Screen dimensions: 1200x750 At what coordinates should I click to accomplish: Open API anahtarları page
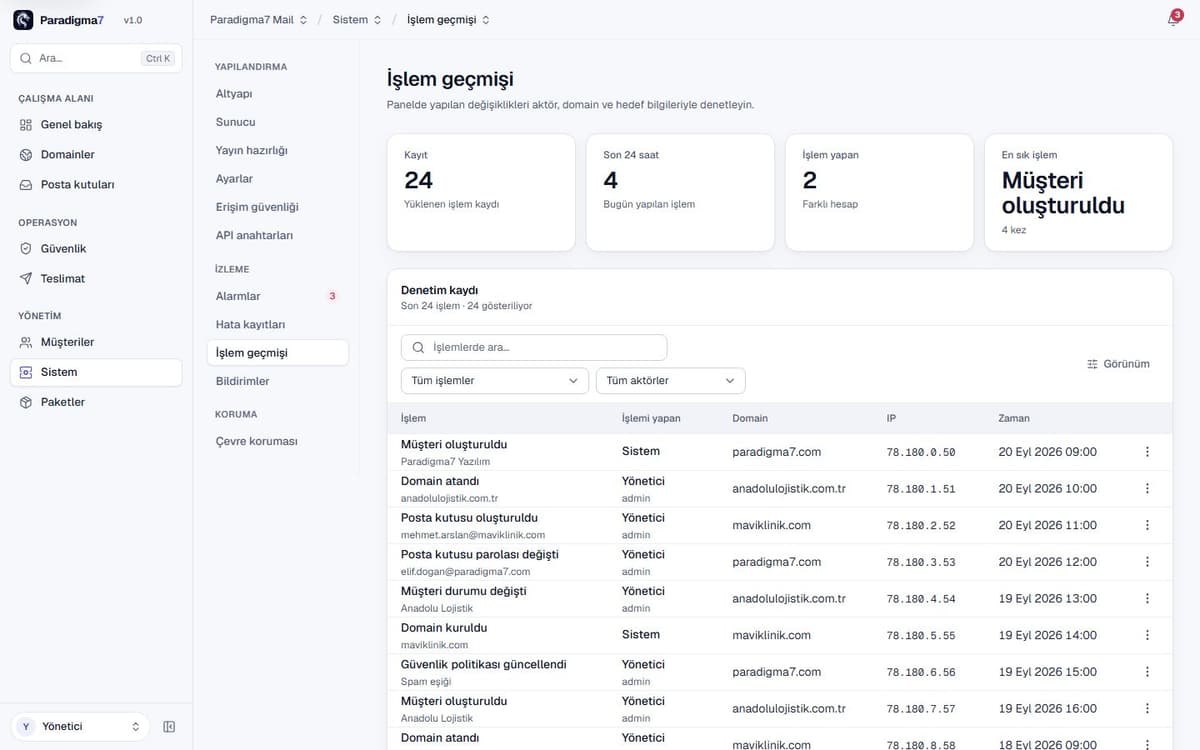278,235
